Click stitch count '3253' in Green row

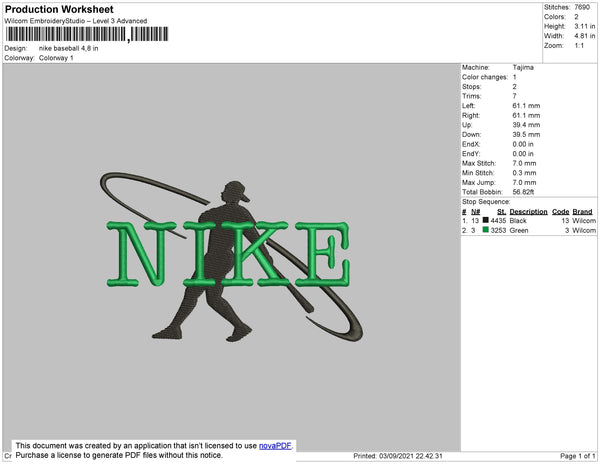(x=498, y=230)
